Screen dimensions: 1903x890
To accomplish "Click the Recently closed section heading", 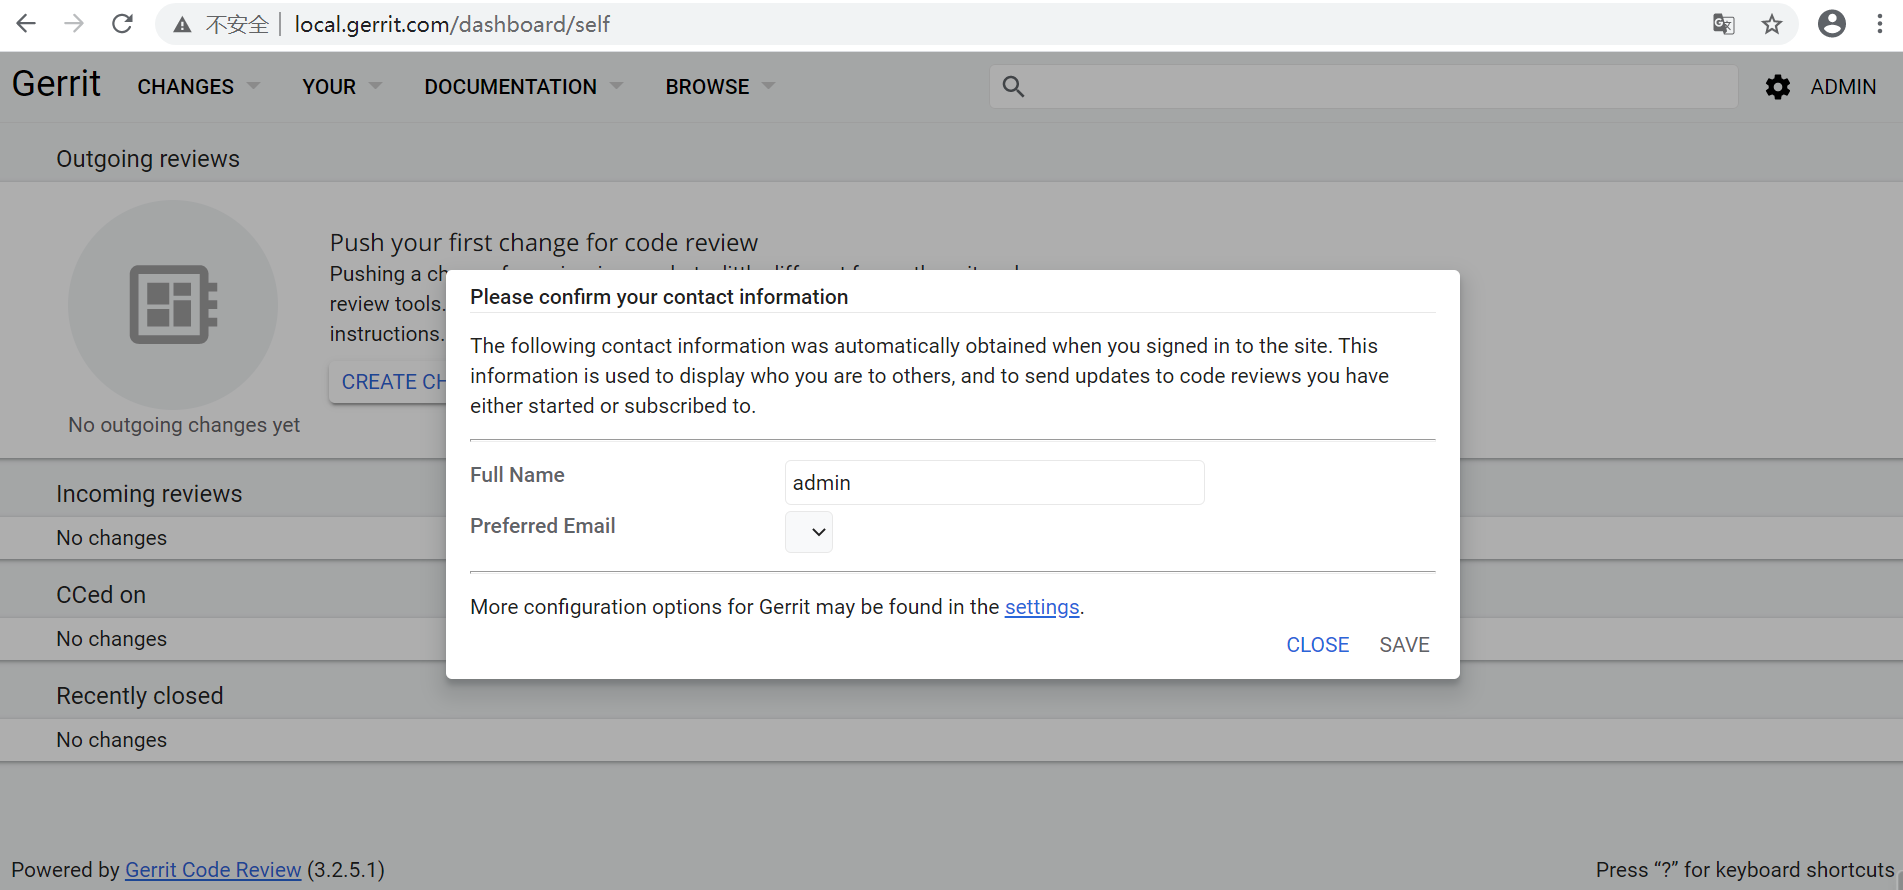I will [x=140, y=696].
